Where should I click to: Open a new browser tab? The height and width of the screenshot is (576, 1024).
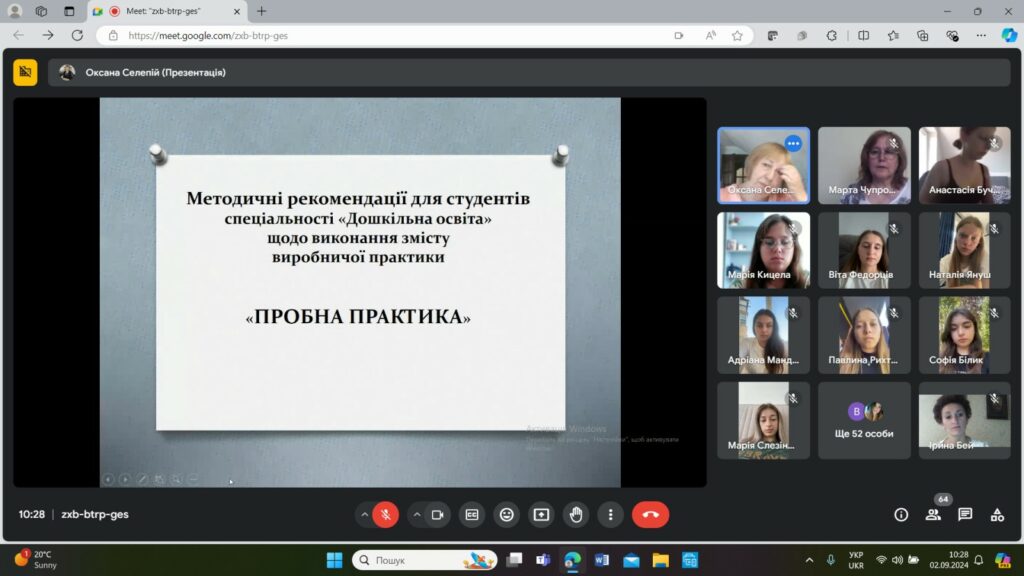click(262, 11)
